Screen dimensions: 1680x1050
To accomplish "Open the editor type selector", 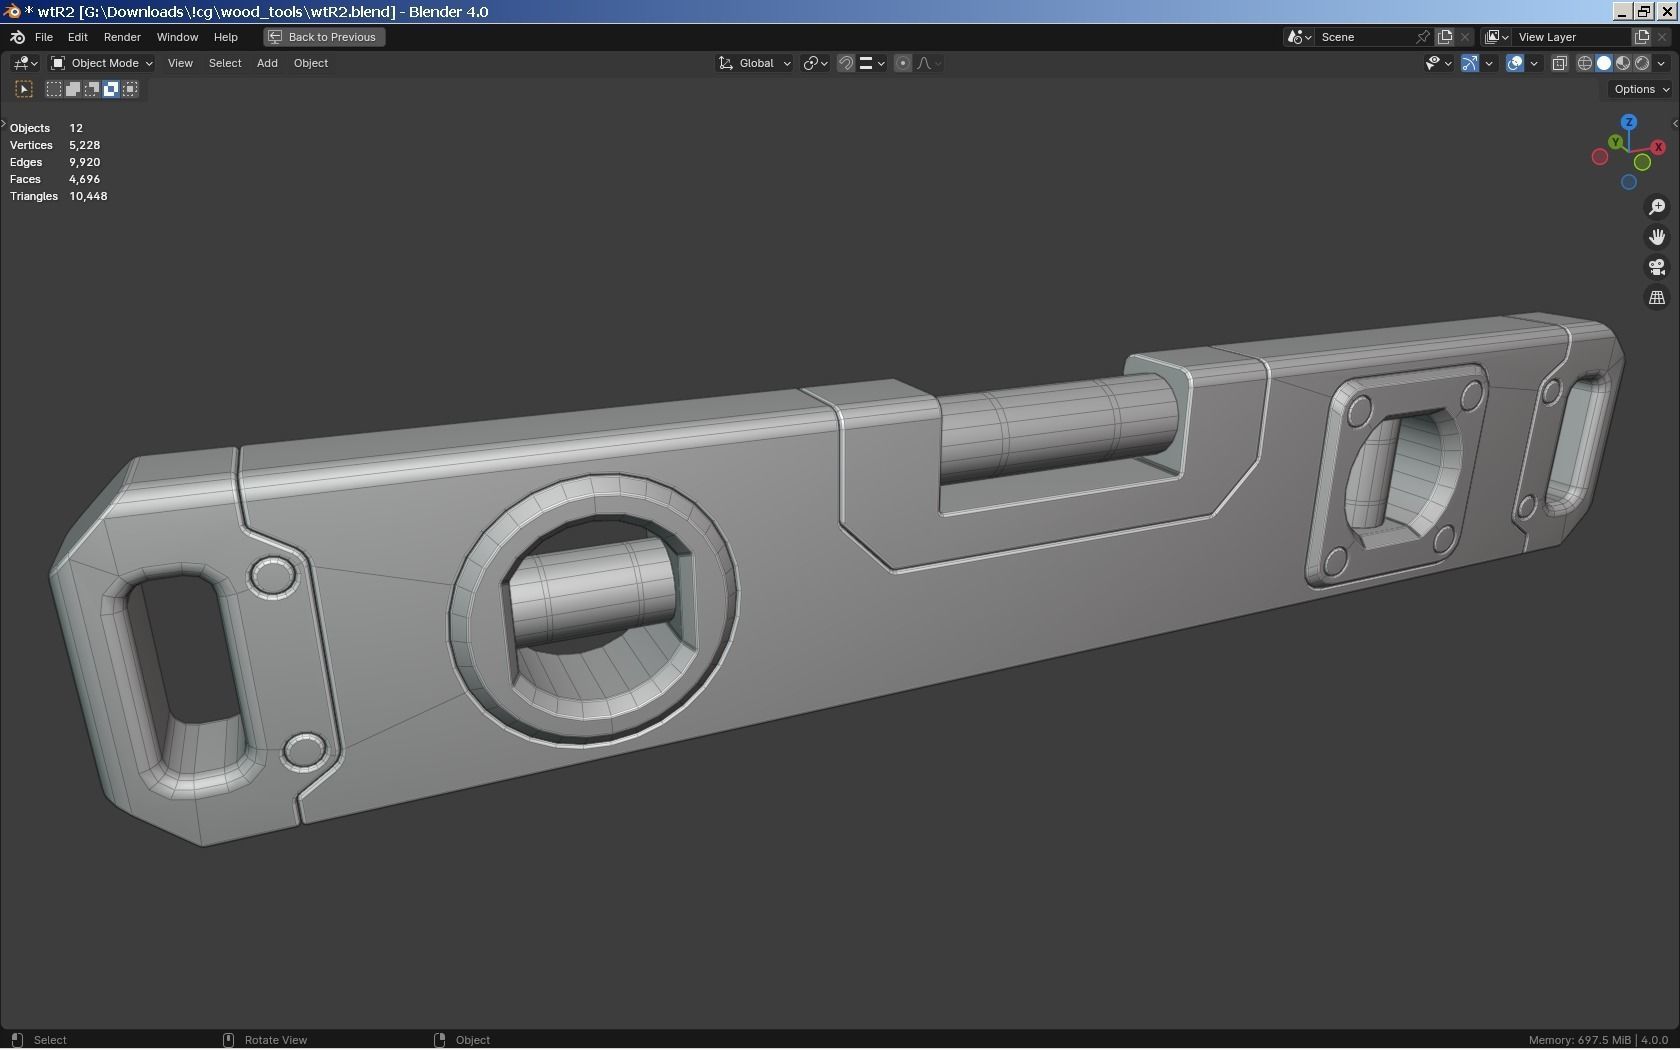I will point(25,63).
